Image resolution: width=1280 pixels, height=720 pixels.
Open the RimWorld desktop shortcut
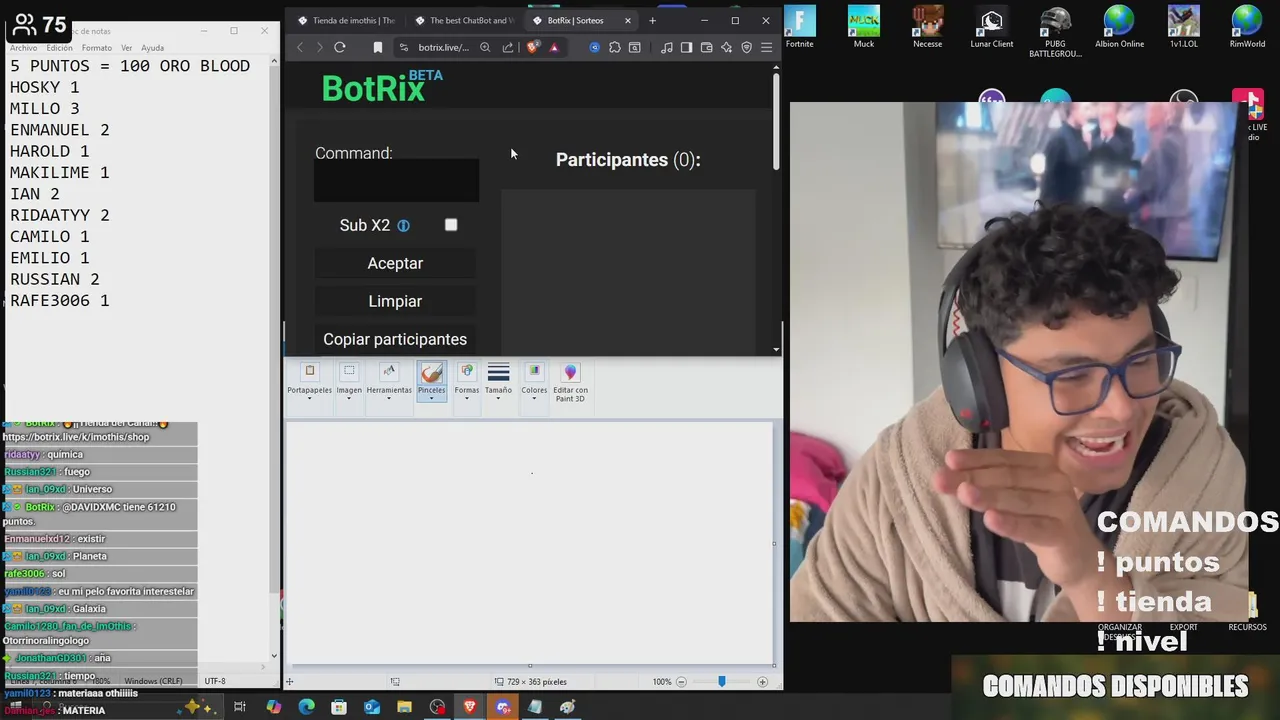[x=1247, y=27]
